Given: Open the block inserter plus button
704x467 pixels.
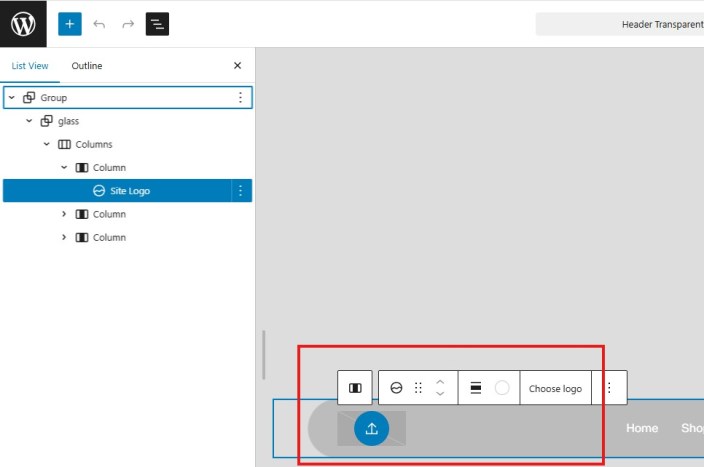Looking at the screenshot, I should point(70,24).
